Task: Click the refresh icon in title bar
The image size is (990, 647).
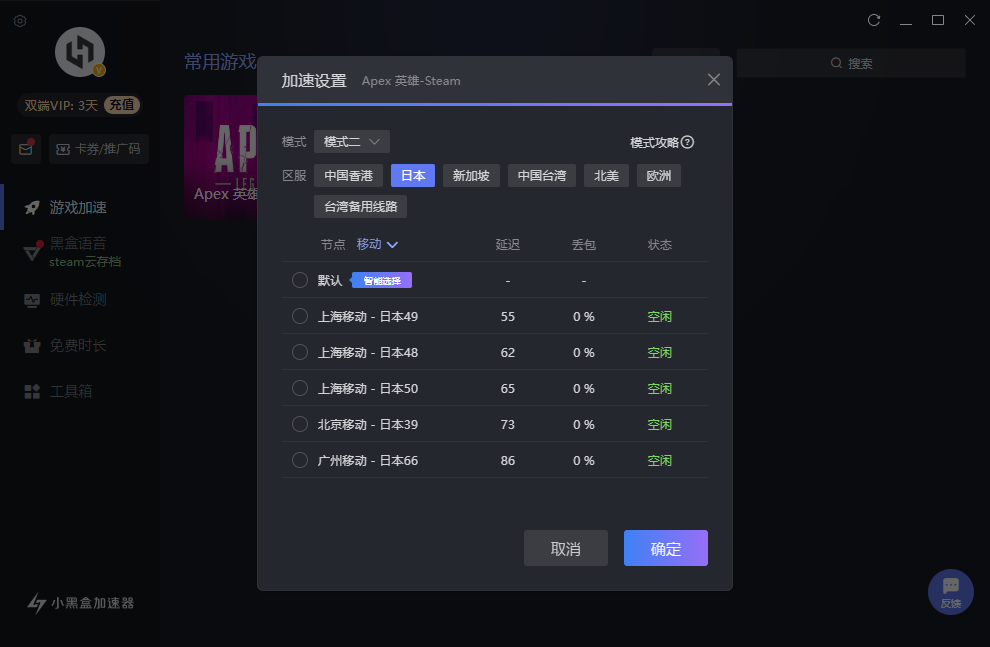Action: [x=874, y=20]
